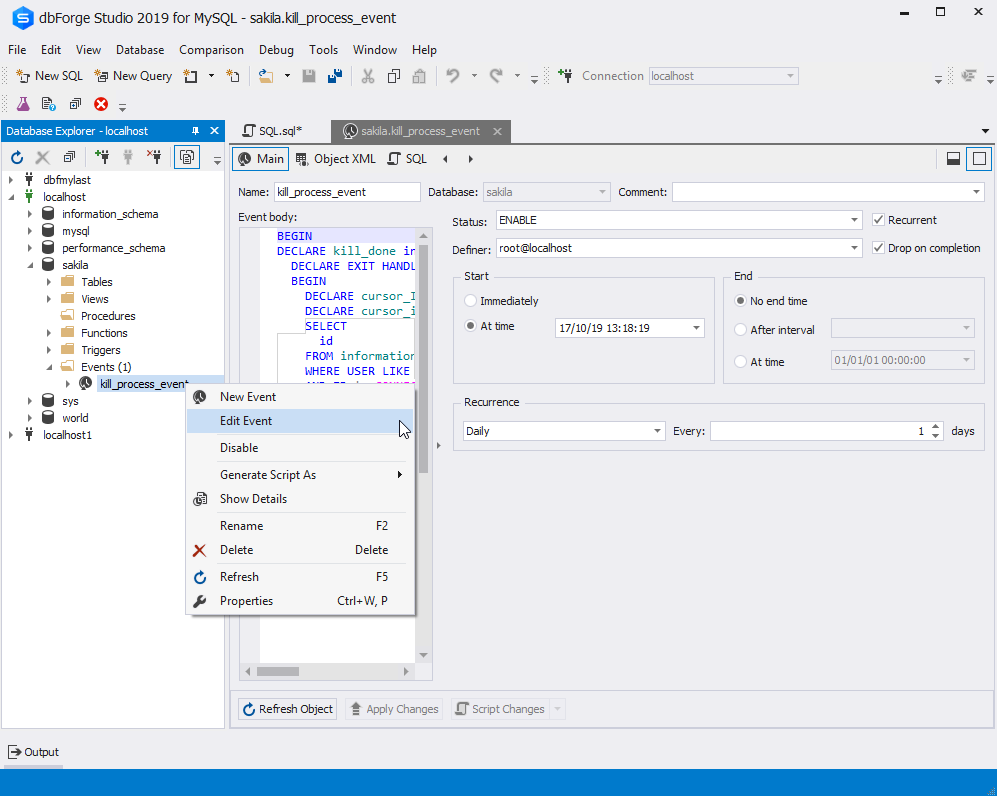Open Generate Script As submenu

300,475
